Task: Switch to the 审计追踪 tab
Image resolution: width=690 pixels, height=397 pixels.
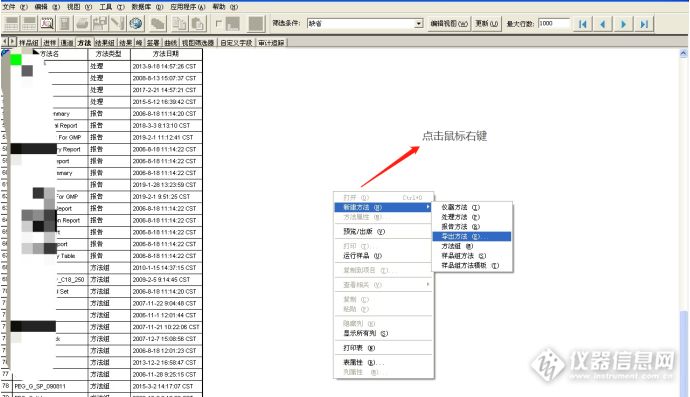Action: point(271,43)
